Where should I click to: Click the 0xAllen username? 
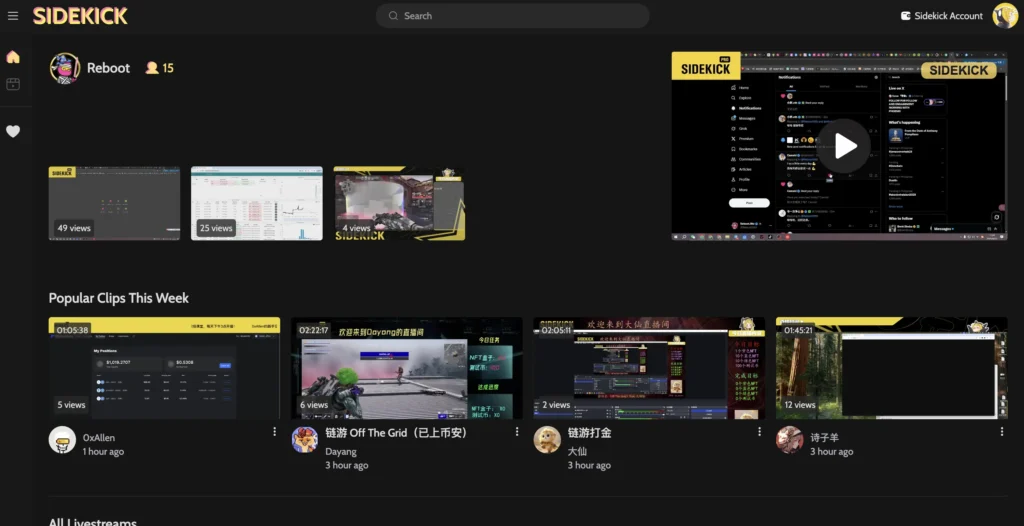coord(99,438)
